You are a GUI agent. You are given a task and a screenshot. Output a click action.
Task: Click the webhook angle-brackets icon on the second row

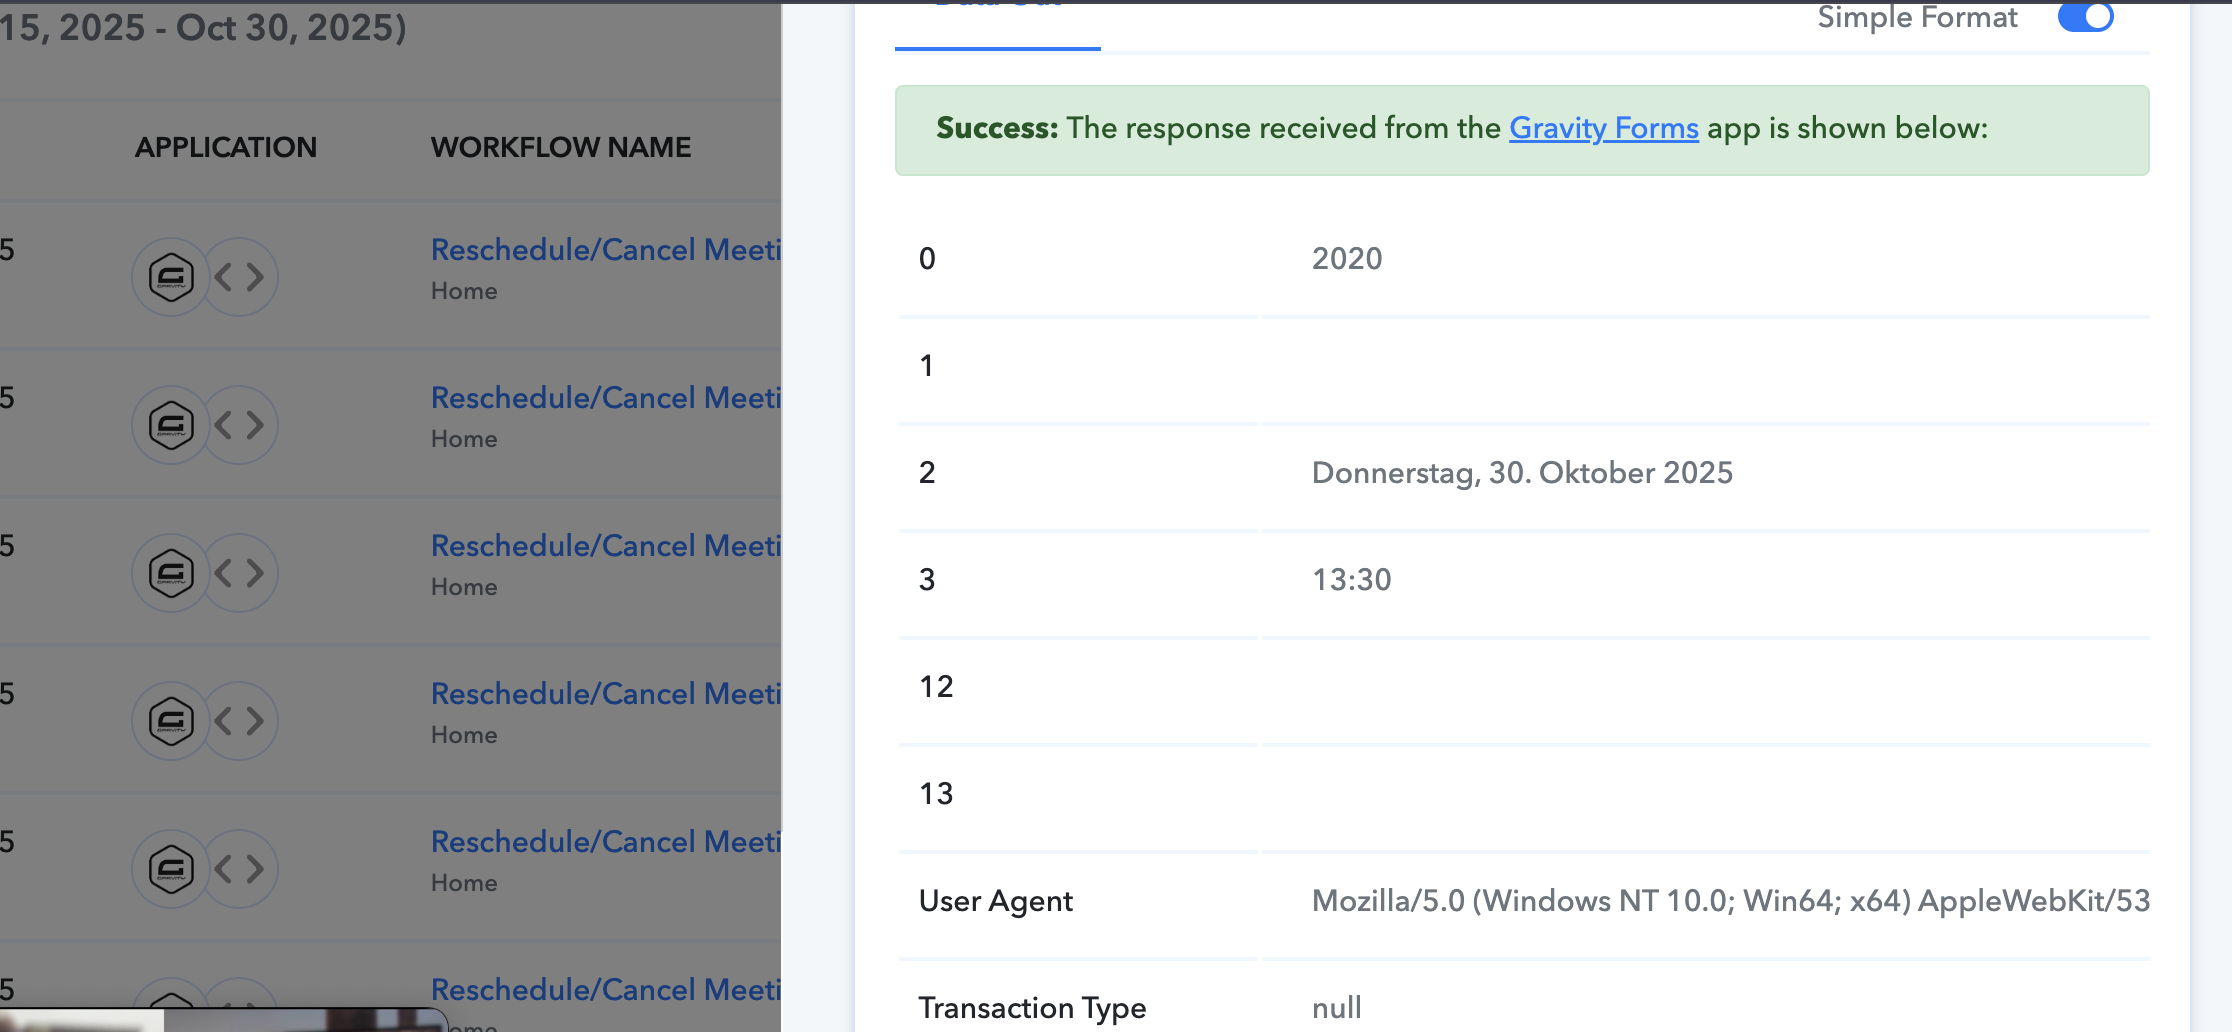tap(240, 425)
